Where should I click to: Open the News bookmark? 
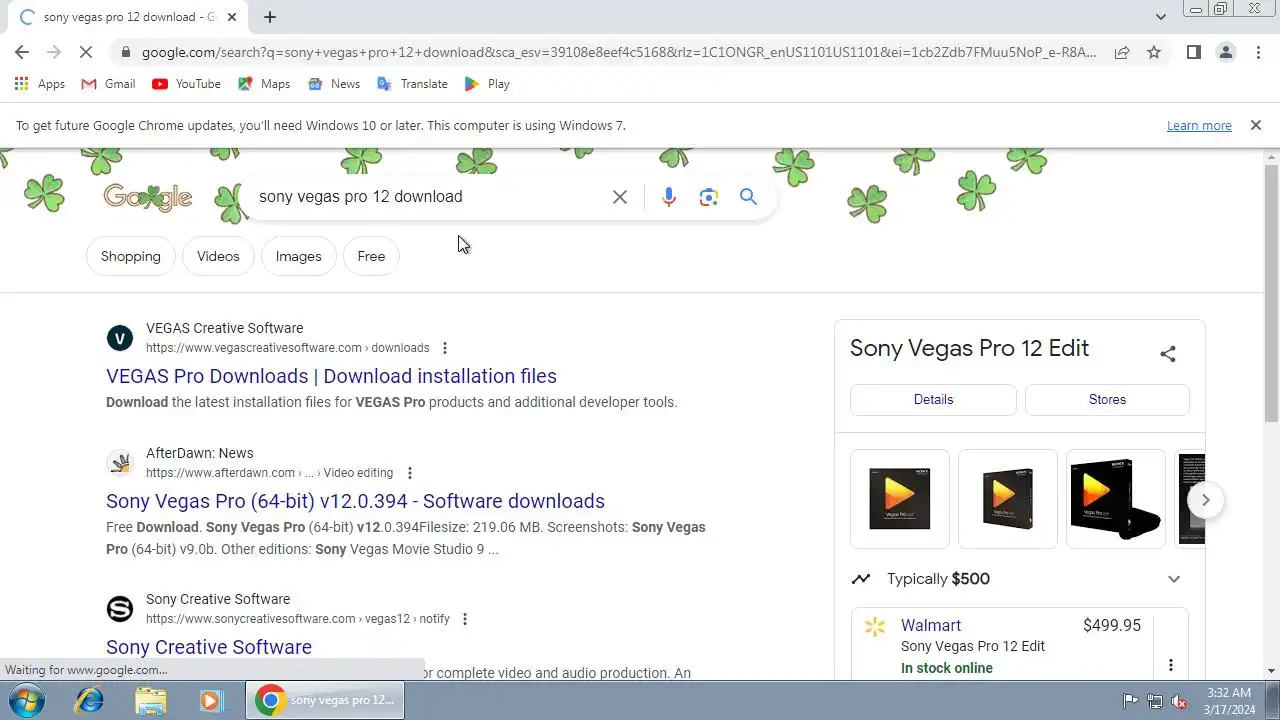[x=334, y=84]
